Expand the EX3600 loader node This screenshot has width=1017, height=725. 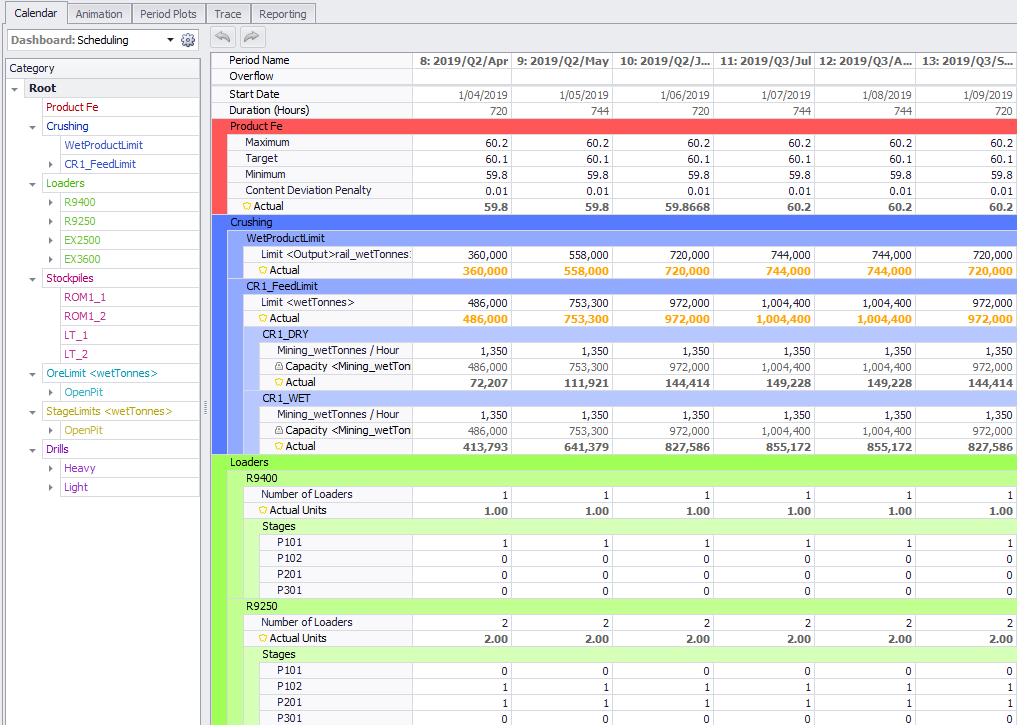coord(52,259)
